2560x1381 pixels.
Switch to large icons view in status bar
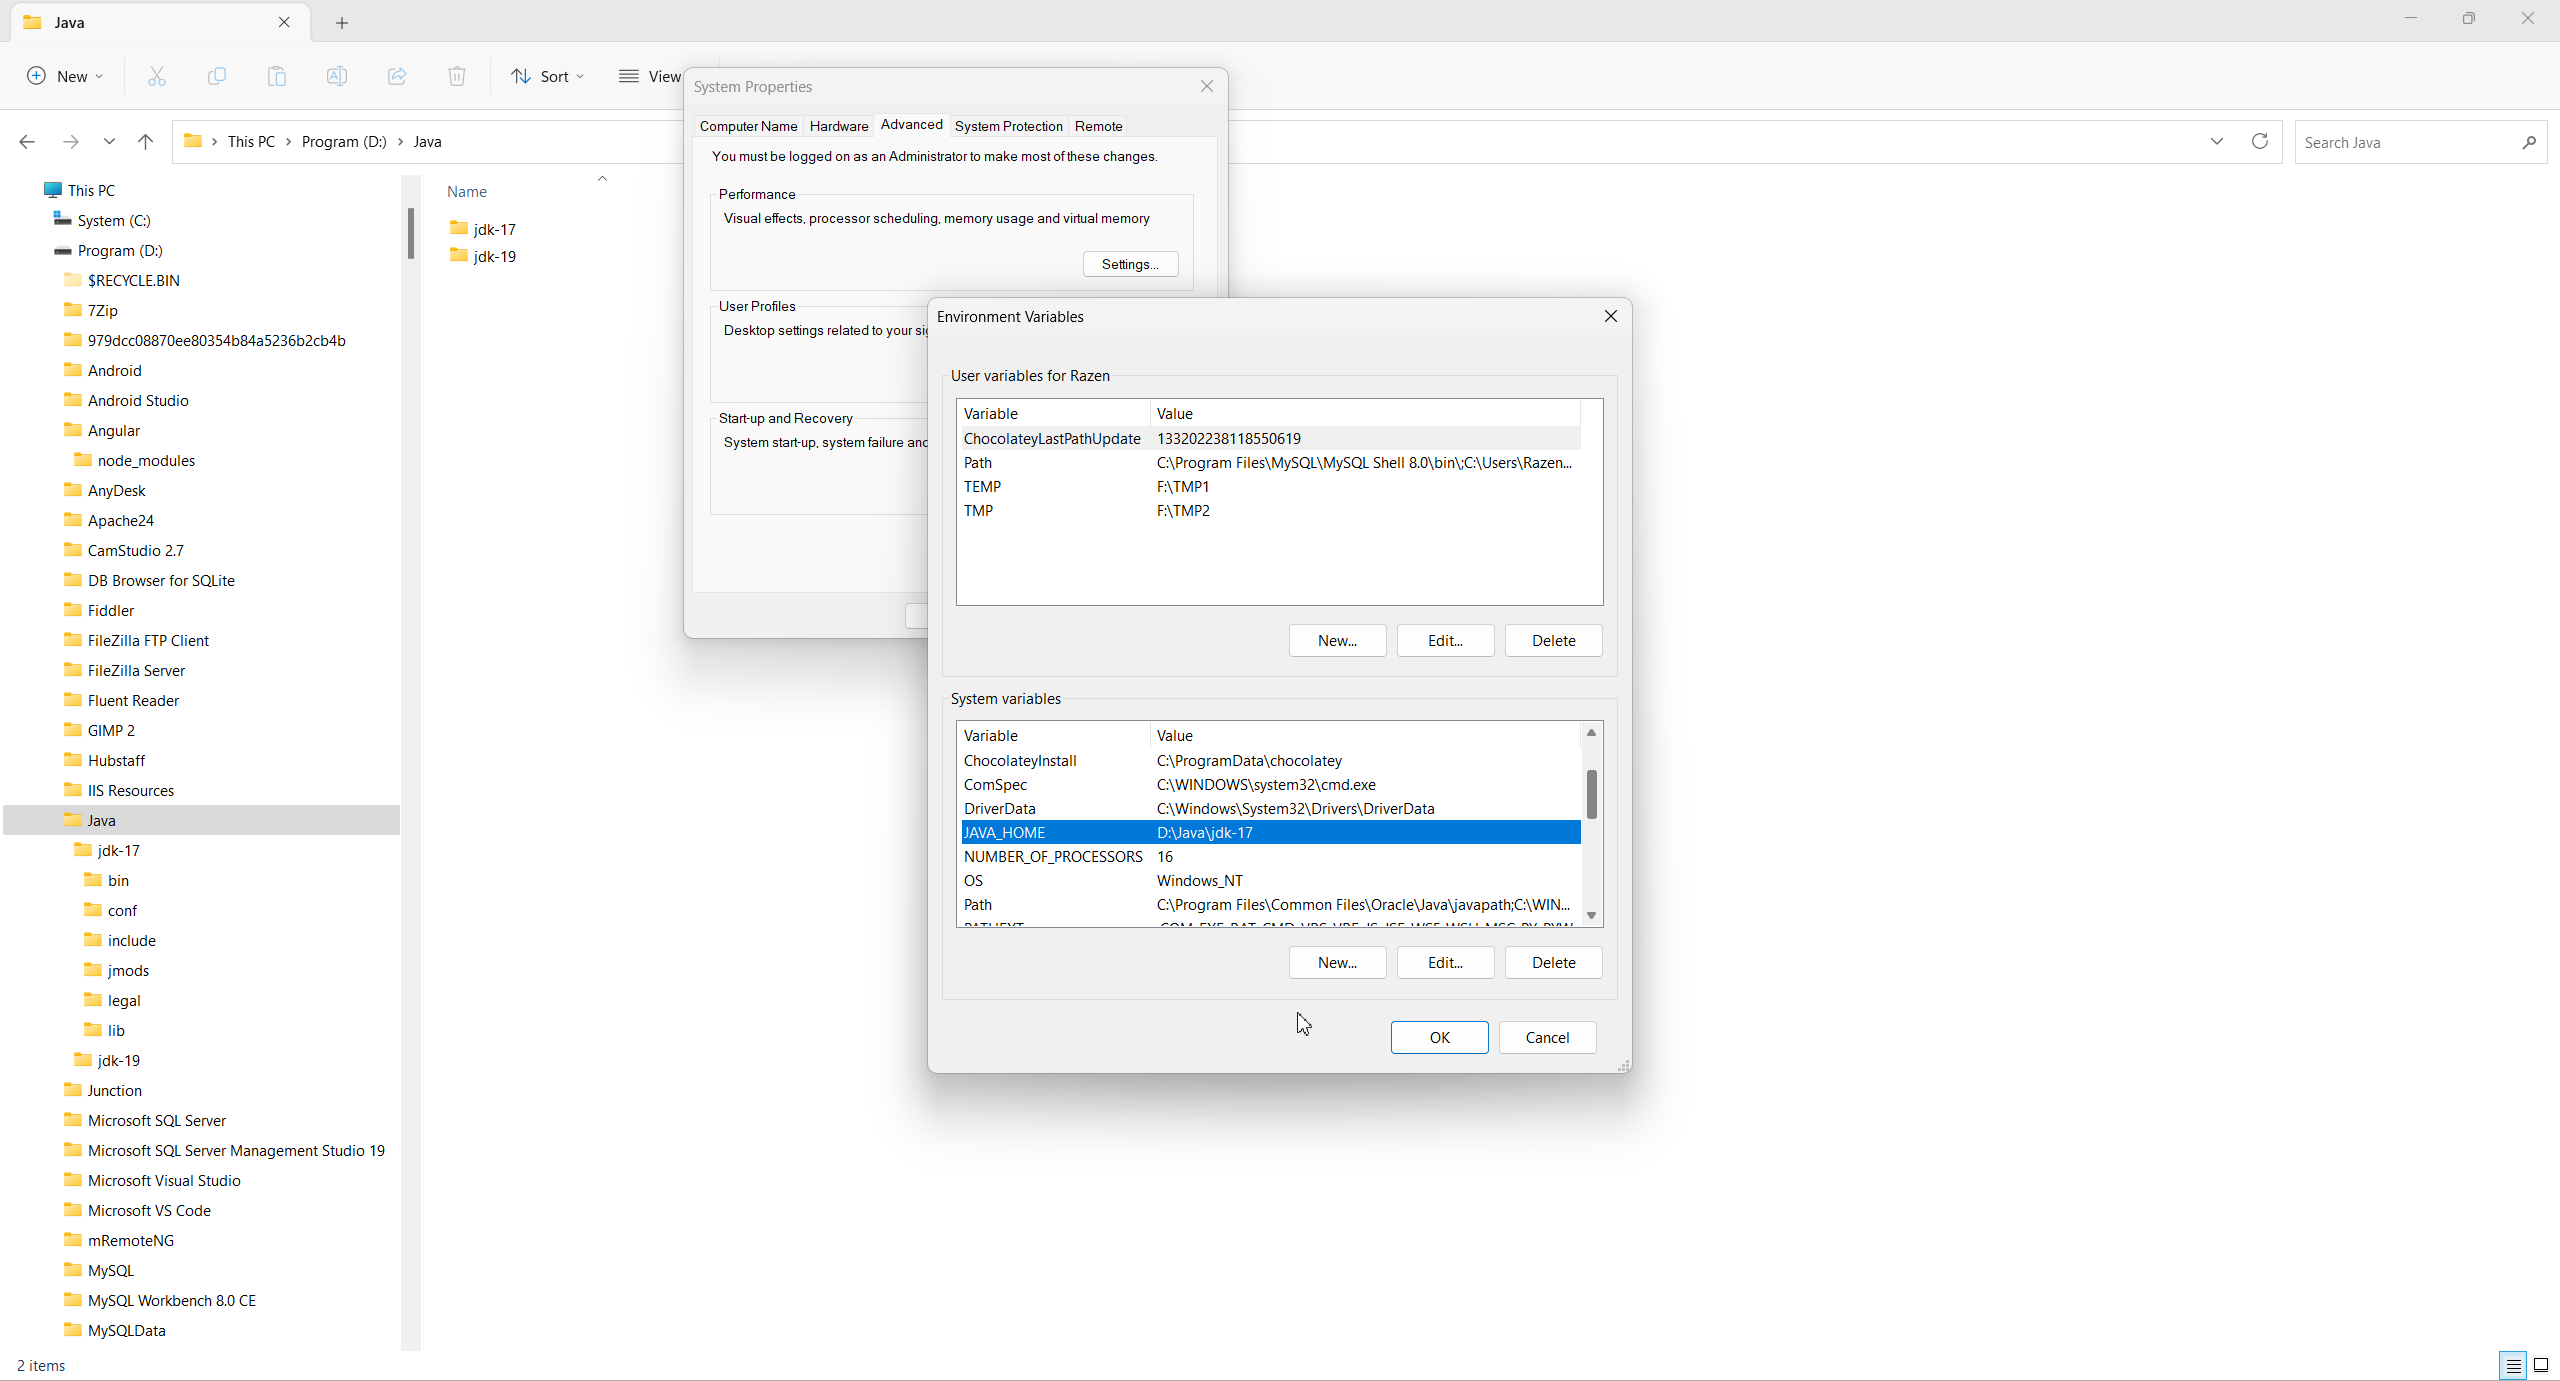pos(2540,1365)
